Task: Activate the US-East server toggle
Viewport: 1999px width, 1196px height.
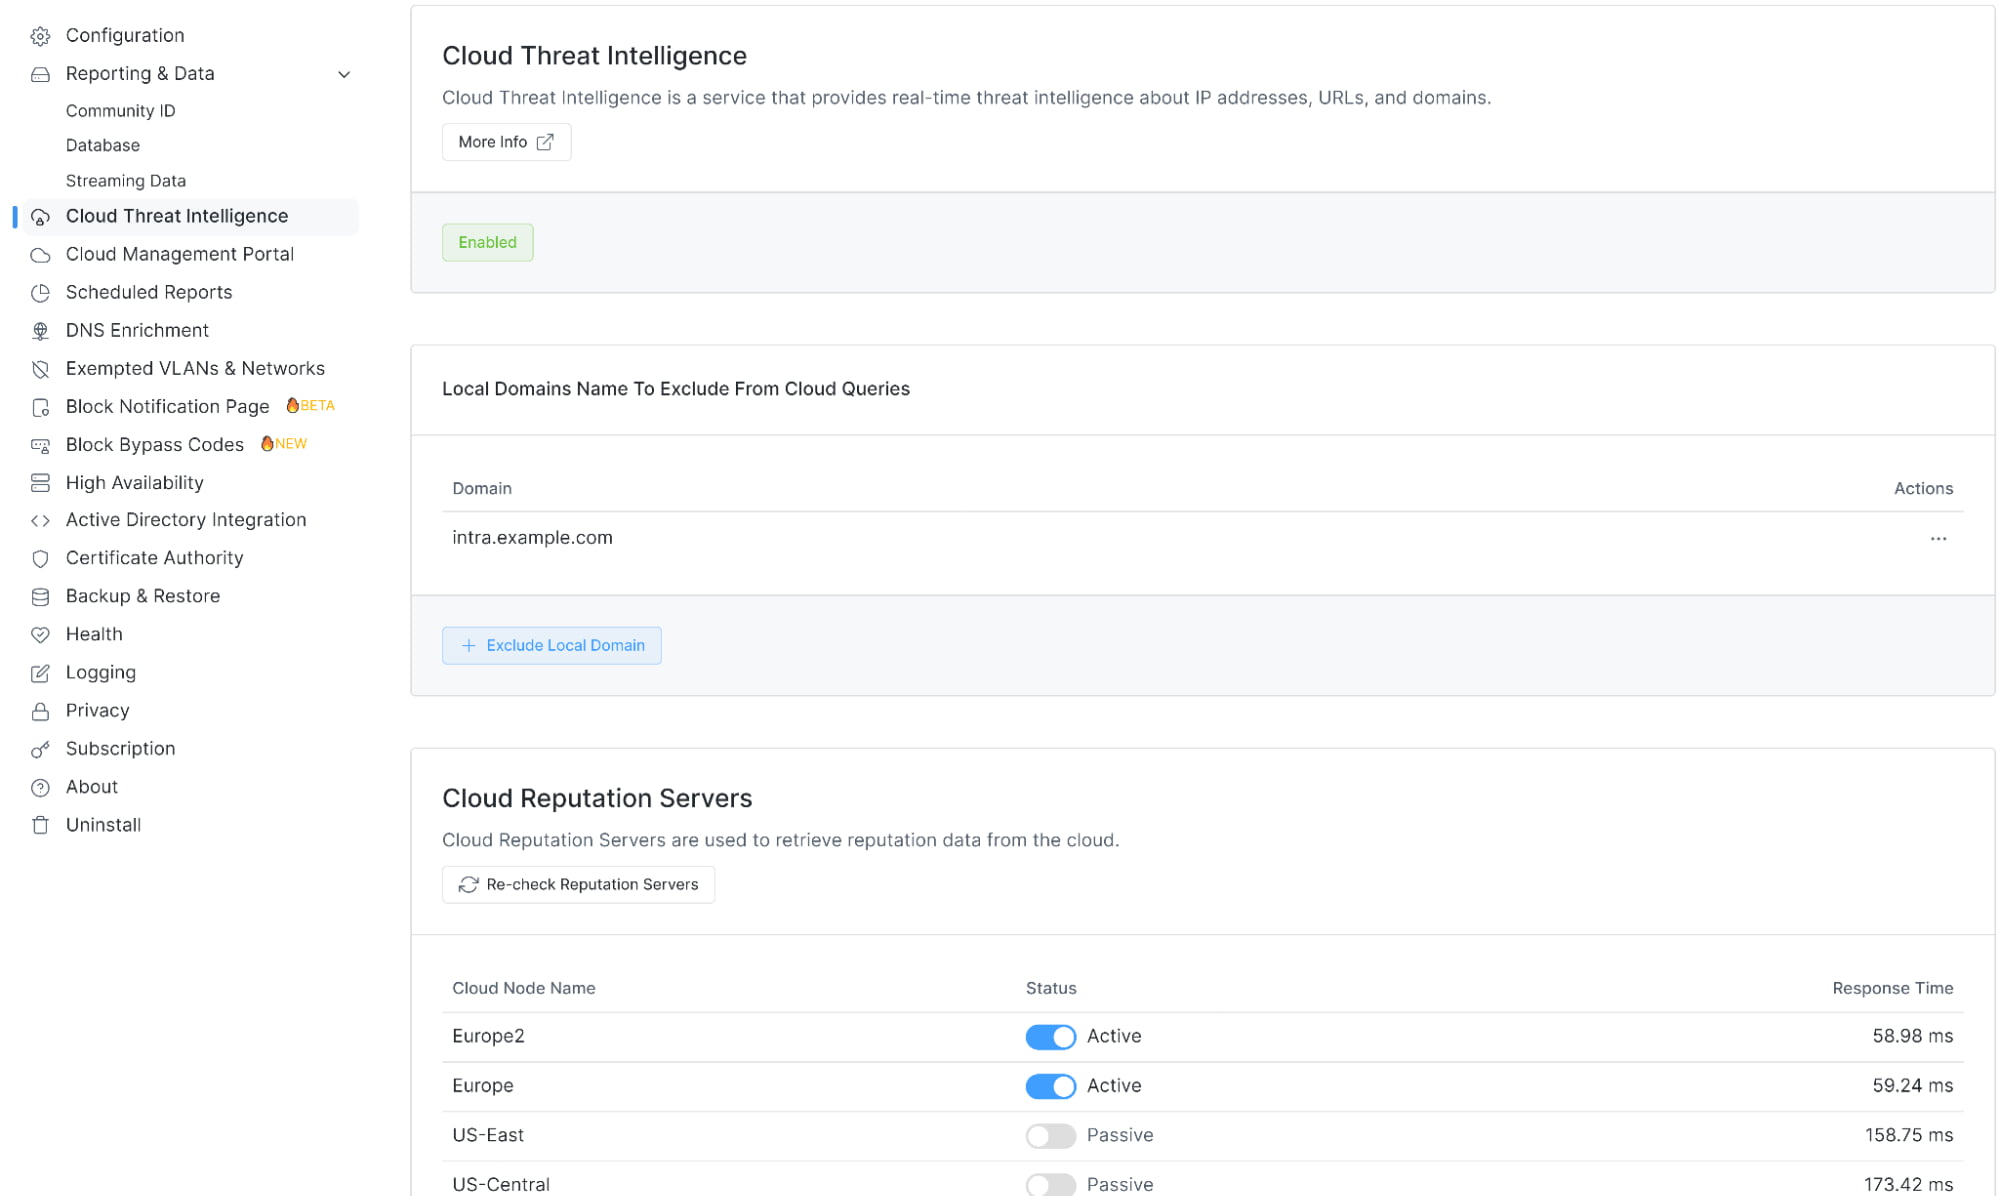Action: (1050, 1136)
